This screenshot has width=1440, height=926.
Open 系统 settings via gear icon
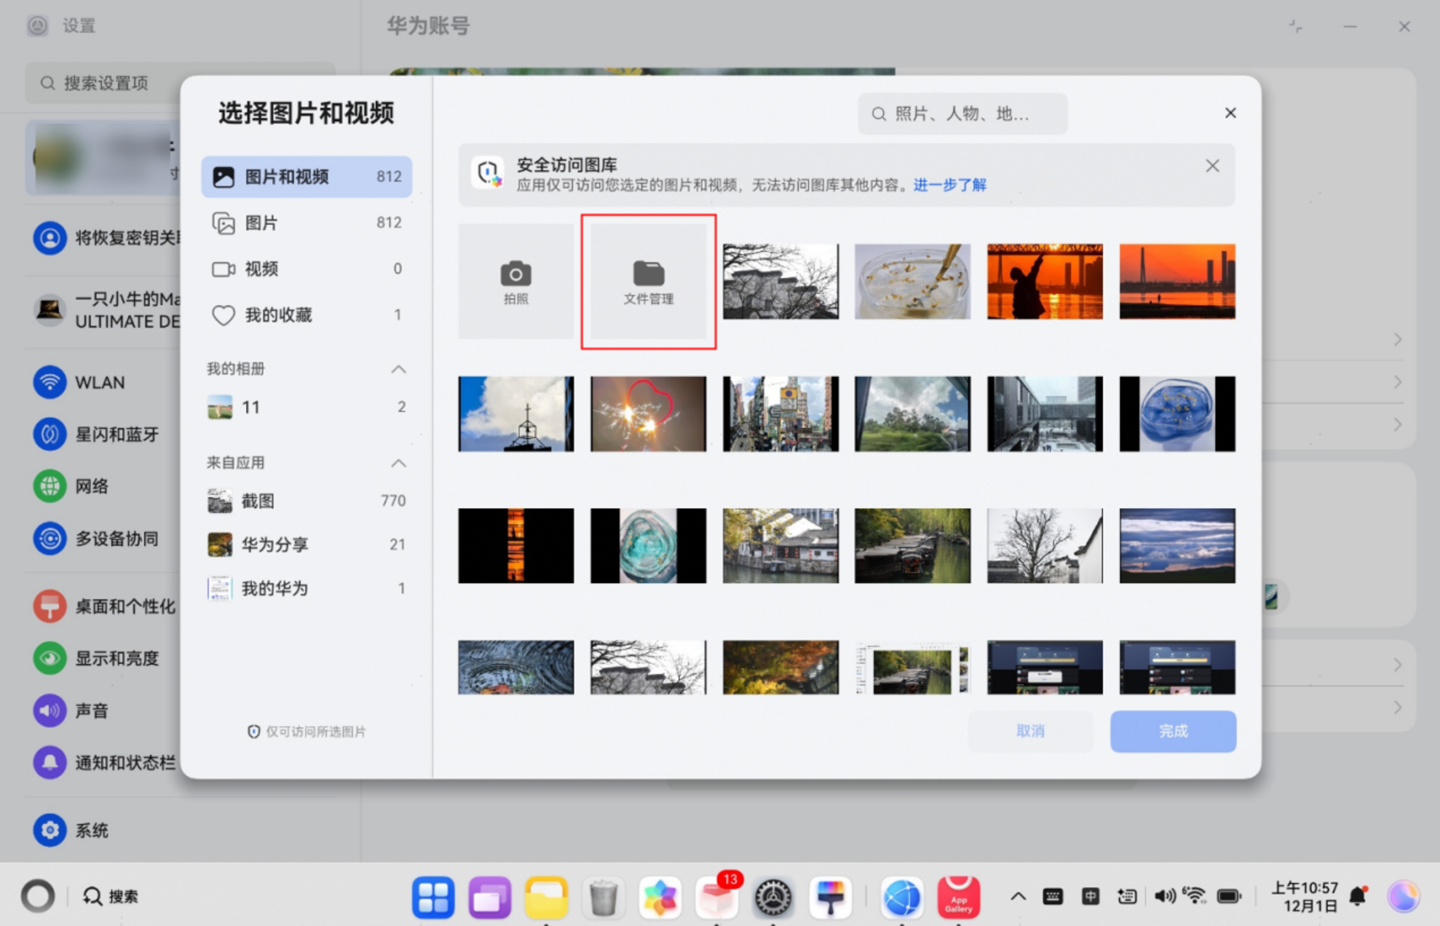coord(50,830)
